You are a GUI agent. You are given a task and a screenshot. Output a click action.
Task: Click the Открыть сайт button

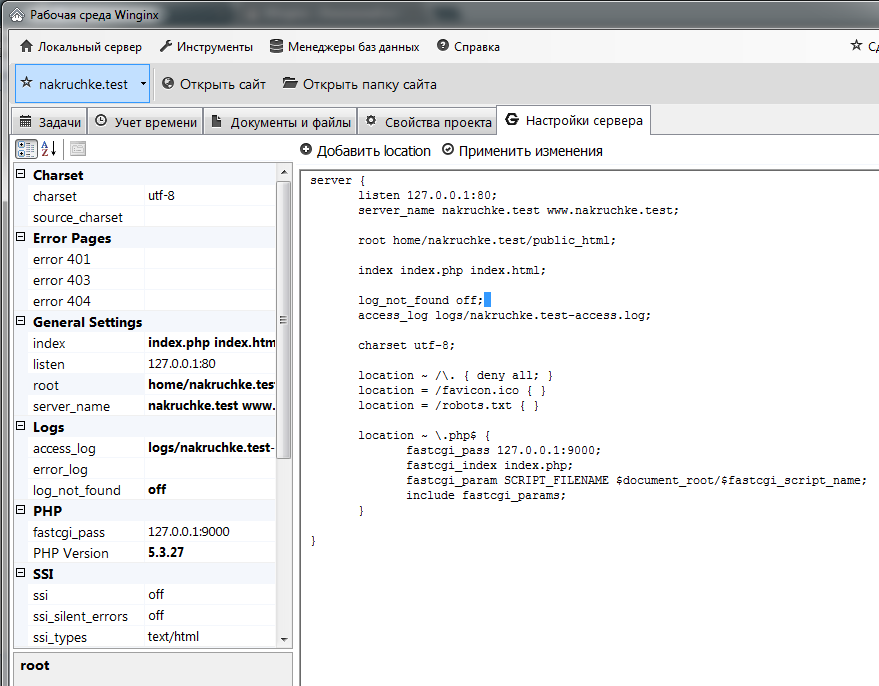click(214, 84)
